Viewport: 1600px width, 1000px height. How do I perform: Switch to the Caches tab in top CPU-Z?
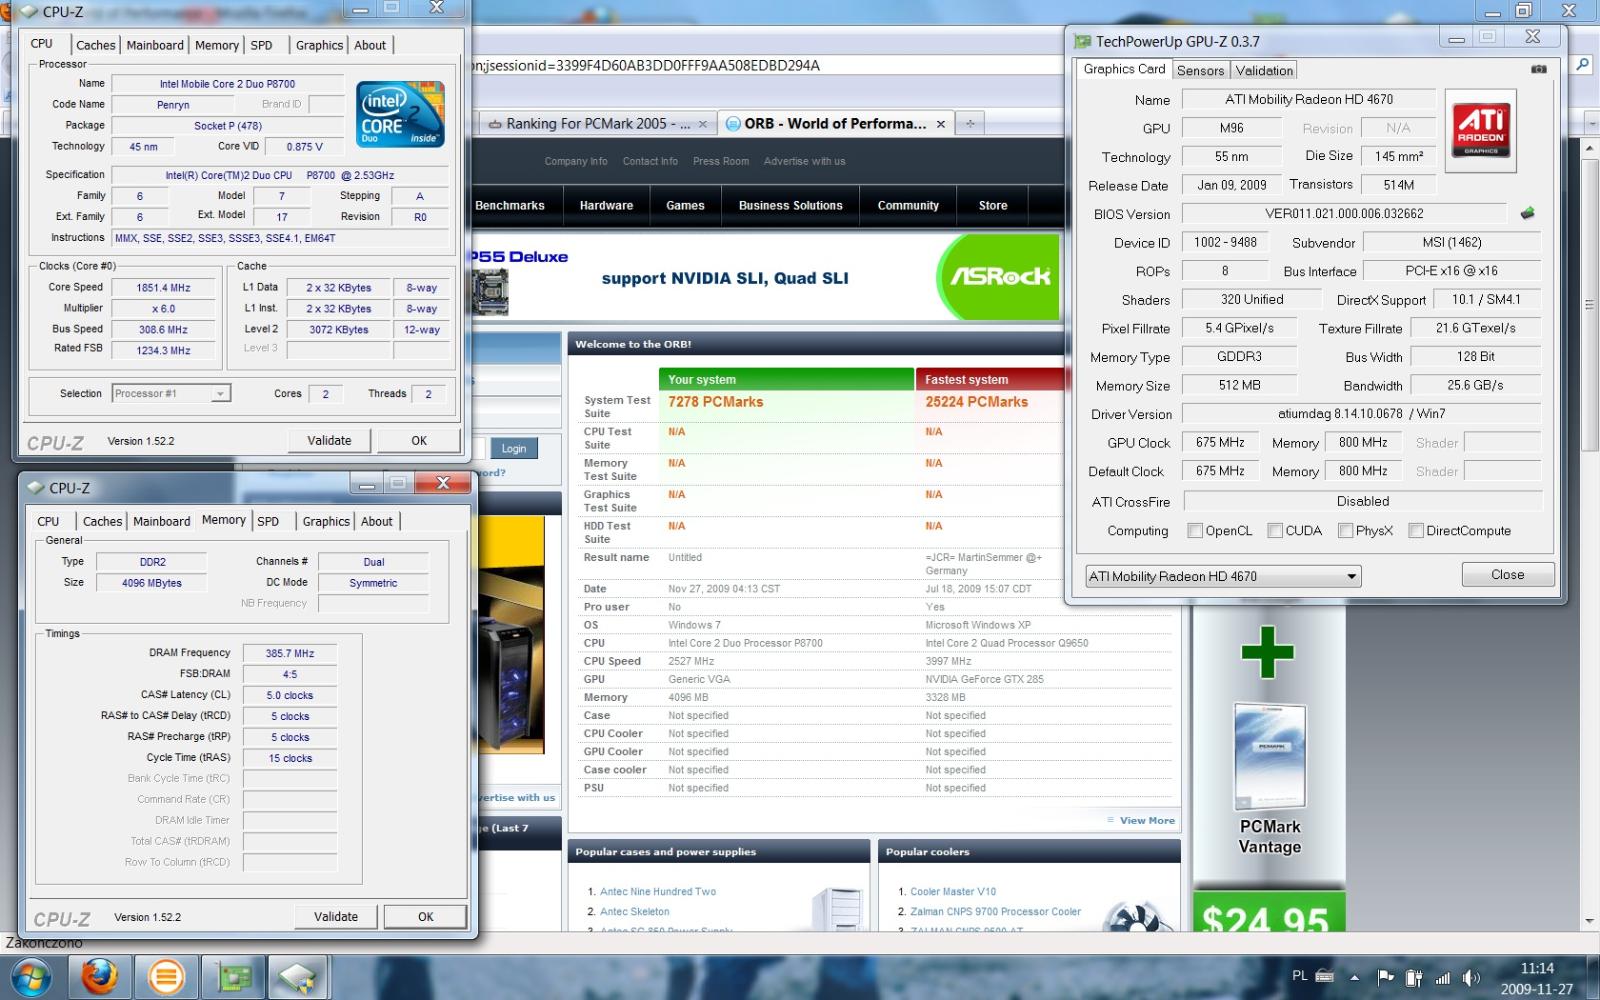pos(96,45)
